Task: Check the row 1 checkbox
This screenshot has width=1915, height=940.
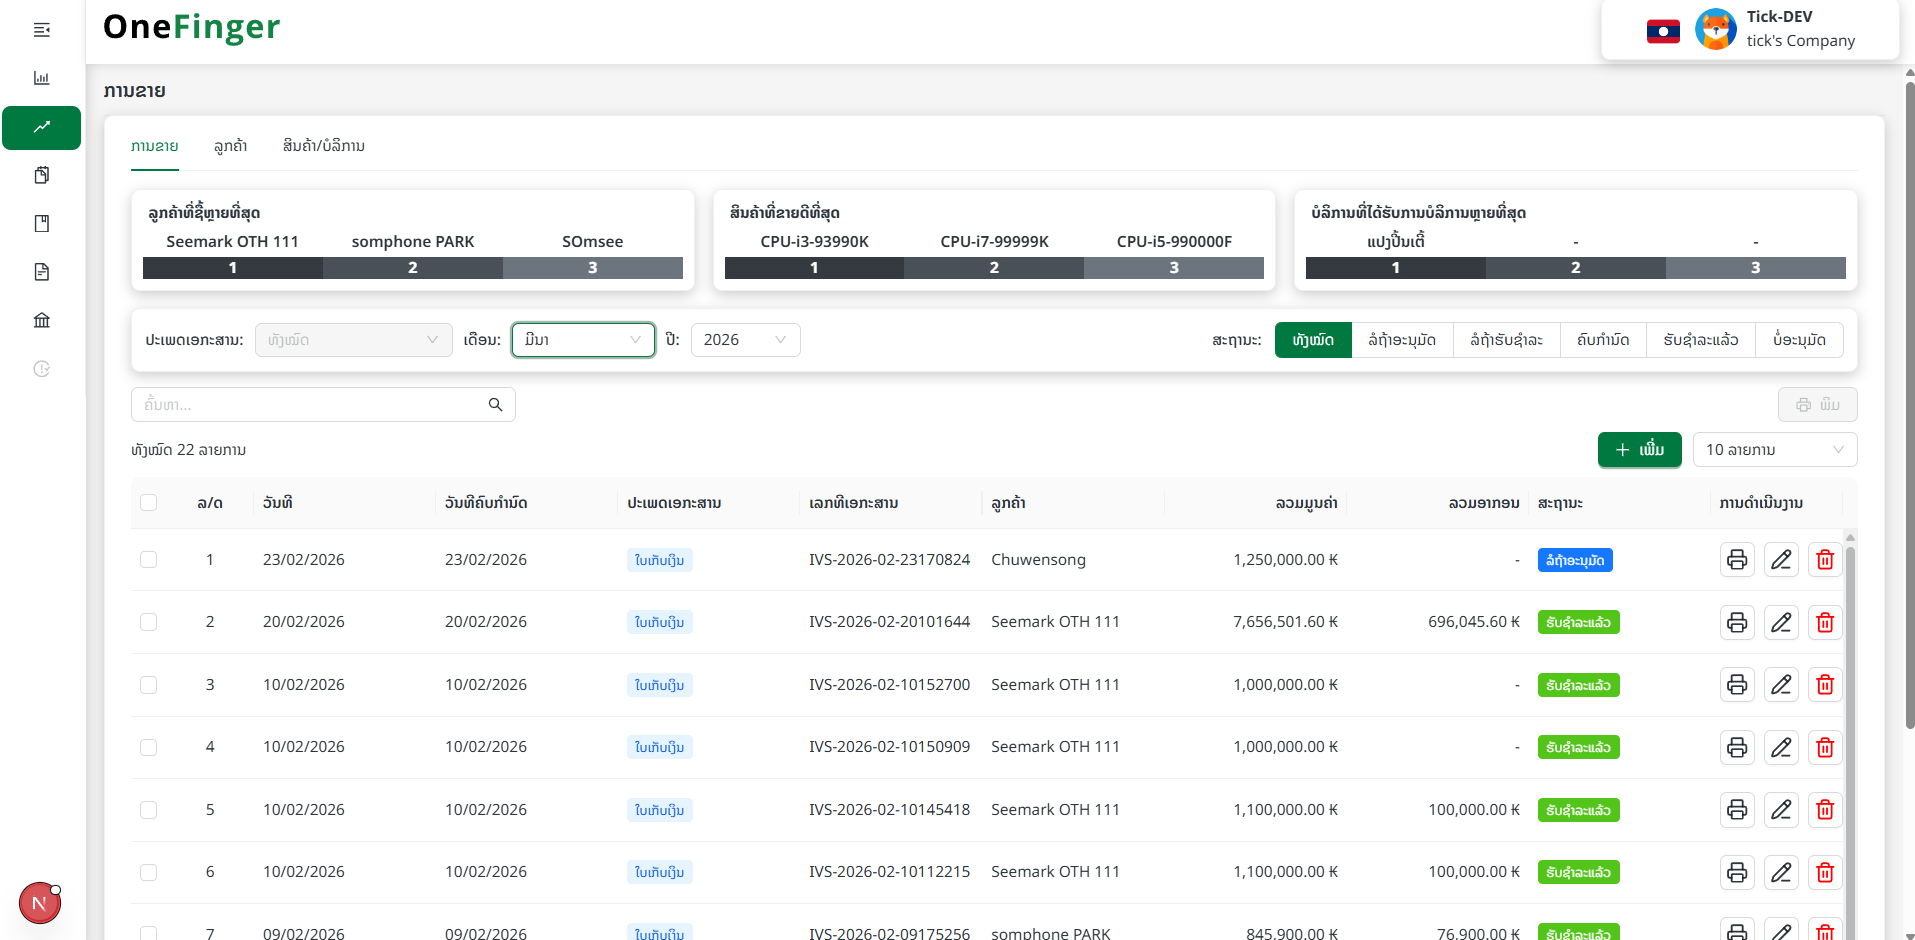Action: tap(149, 560)
